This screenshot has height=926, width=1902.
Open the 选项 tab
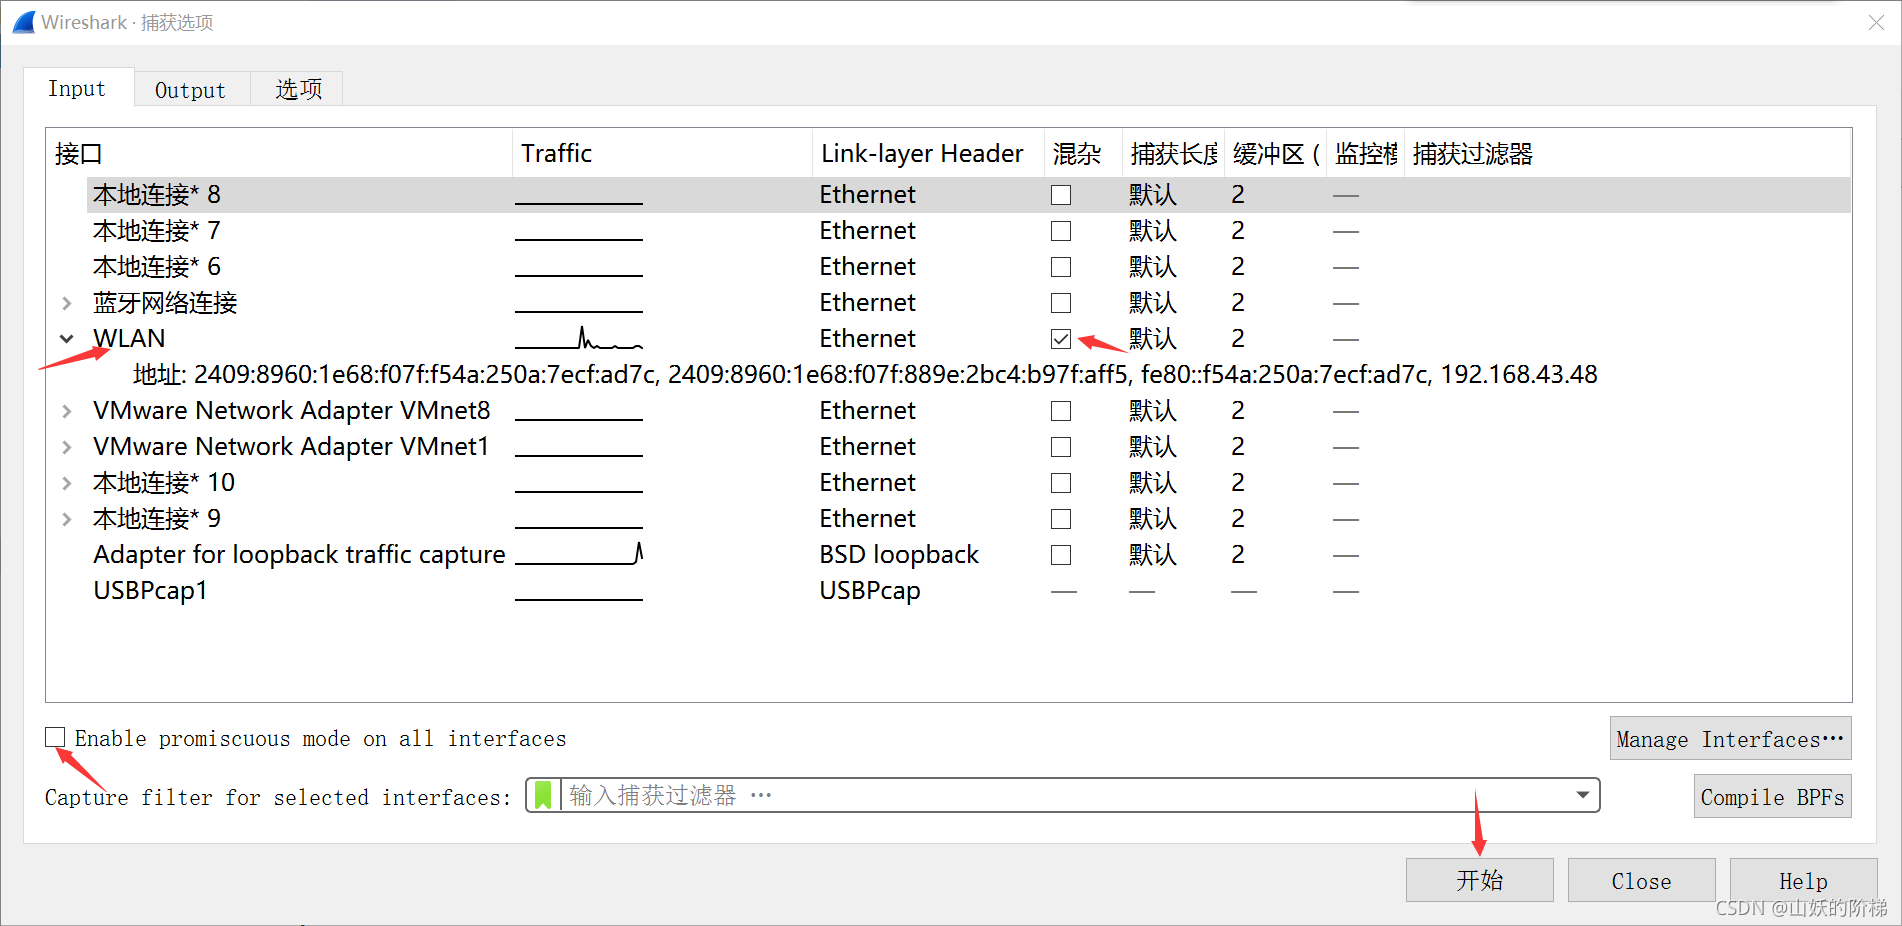coord(298,90)
